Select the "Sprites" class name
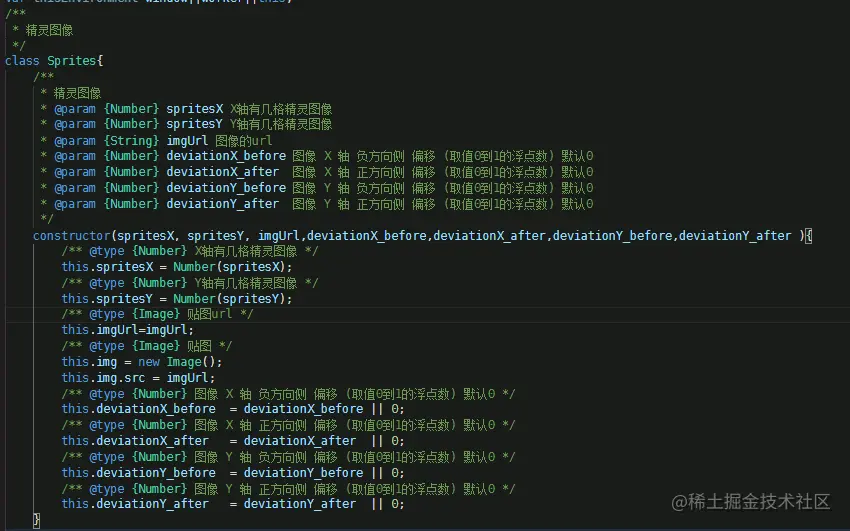This screenshot has width=850, height=531. pos(72,61)
